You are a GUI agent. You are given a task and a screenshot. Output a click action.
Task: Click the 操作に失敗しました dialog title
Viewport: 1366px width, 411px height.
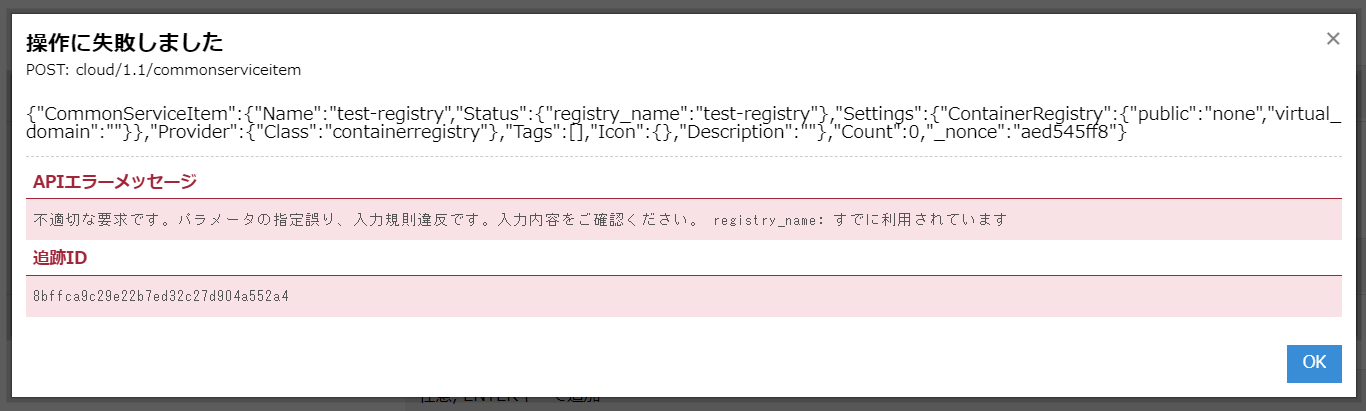pos(124,42)
